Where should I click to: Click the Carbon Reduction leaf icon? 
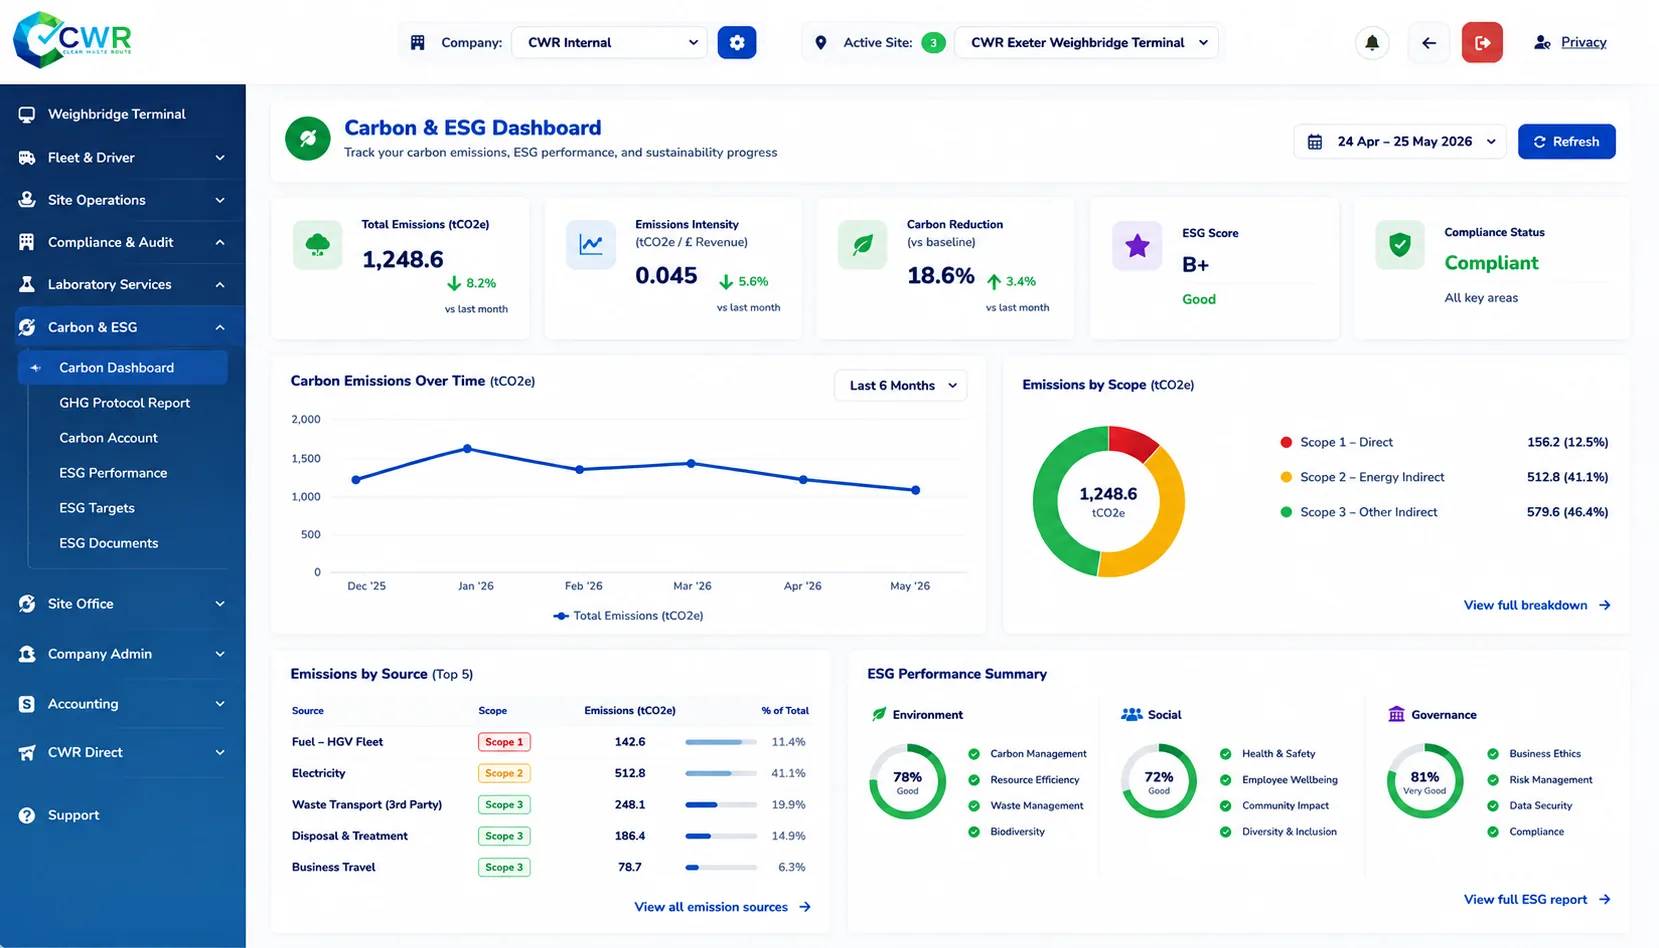pos(863,245)
